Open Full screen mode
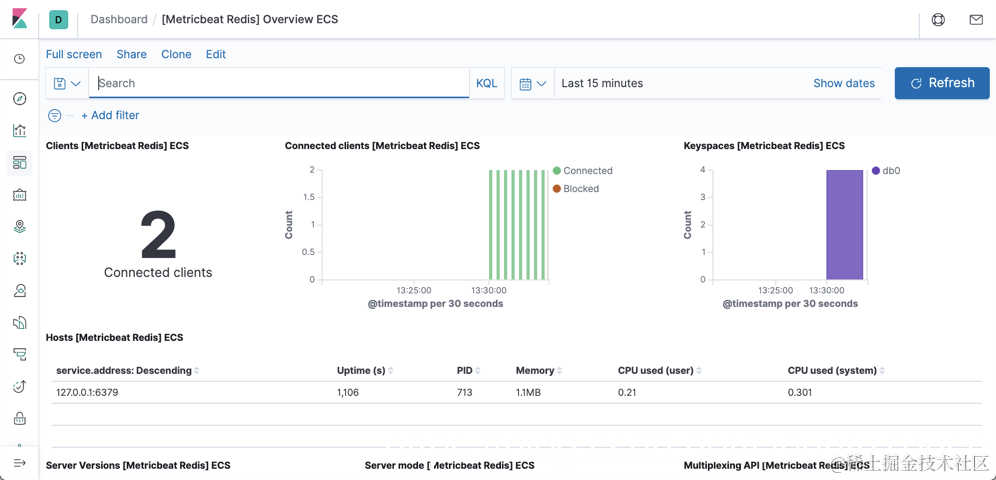 (x=74, y=54)
